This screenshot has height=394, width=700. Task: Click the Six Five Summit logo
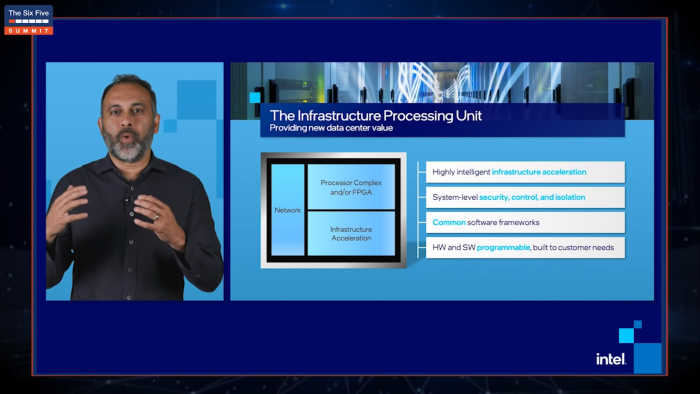point(29,20)
